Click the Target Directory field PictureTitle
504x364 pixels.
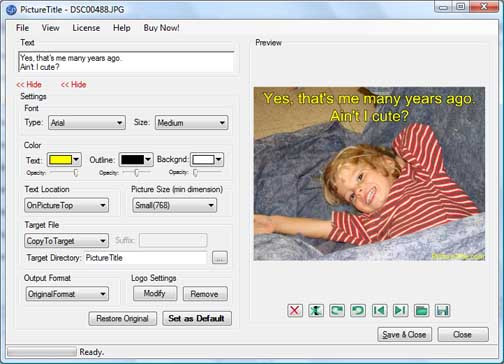(145, 258)
